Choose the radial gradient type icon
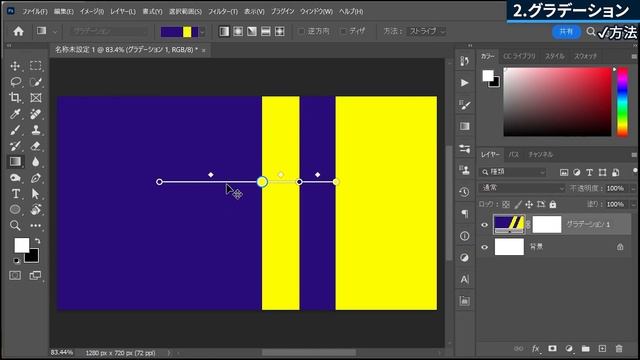The width and height of the screenshot is (640, 360). (238, 31)
